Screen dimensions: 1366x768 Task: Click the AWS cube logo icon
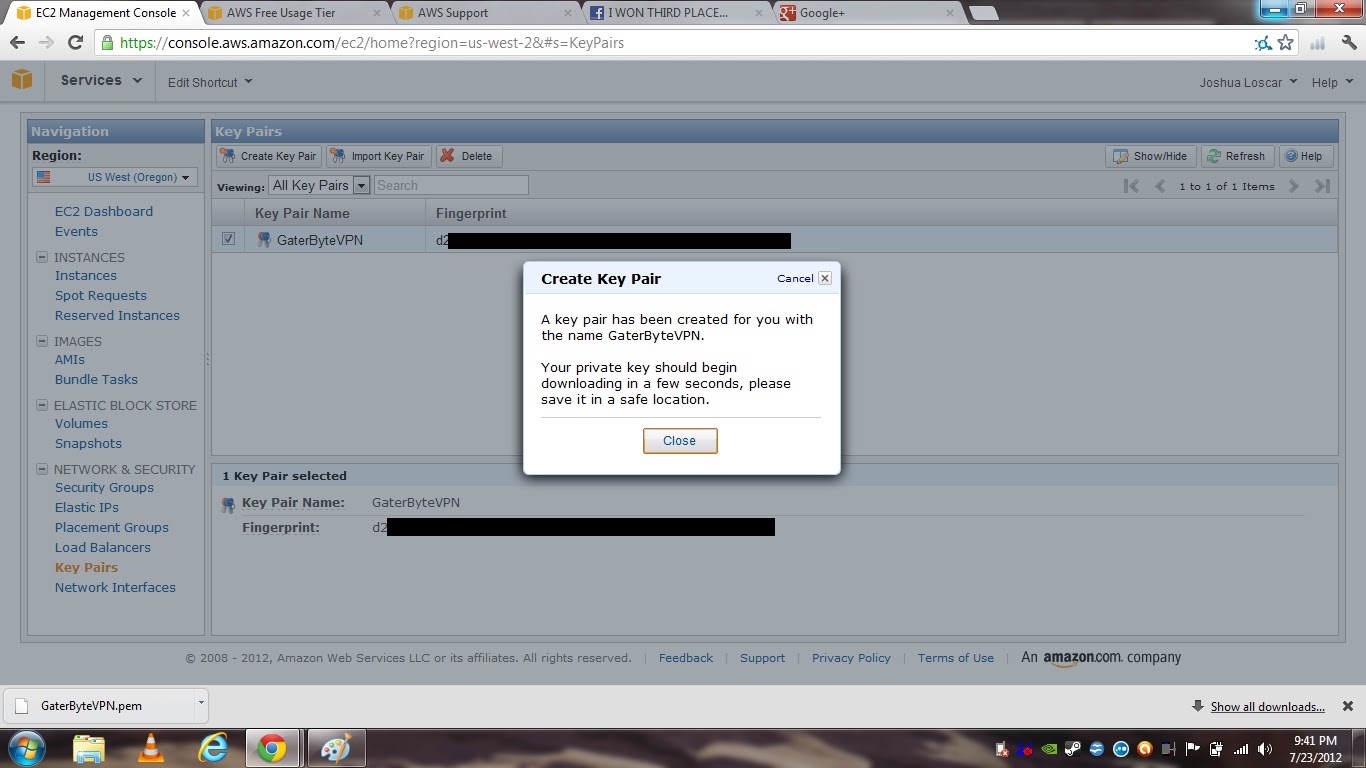(x=22, y=80)
